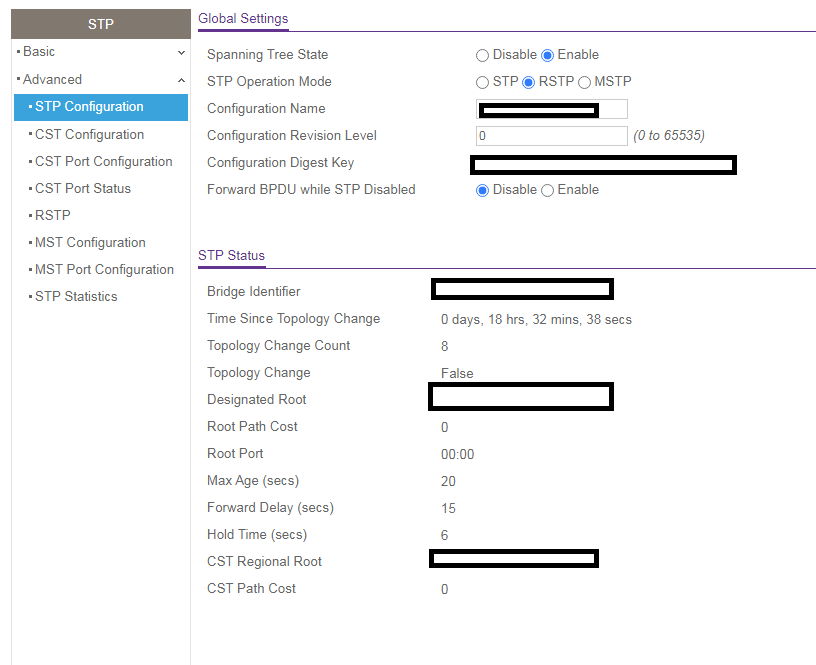Open the RSTP sidebar item
Image resolution: width=816 pixels, height=665 pixels.
point(52,216)
